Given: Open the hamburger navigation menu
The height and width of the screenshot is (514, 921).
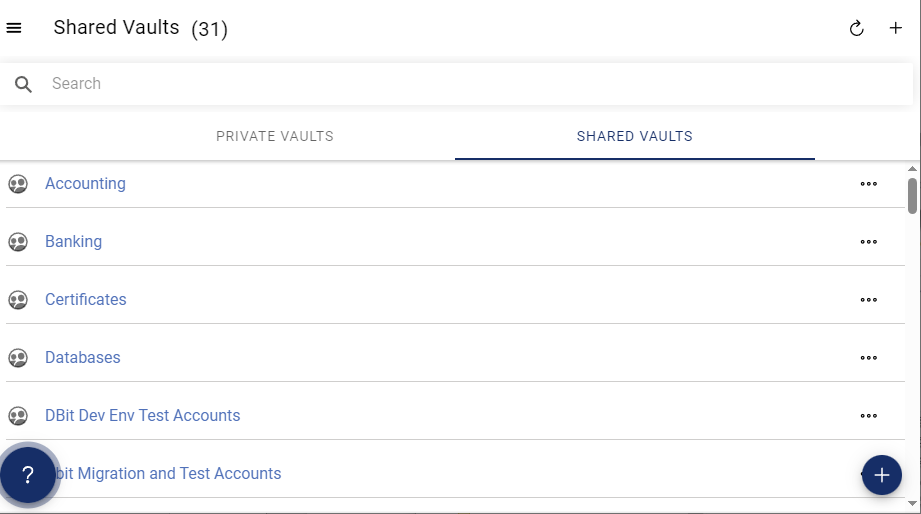Looking at the screenshot, I should point(14,28).
